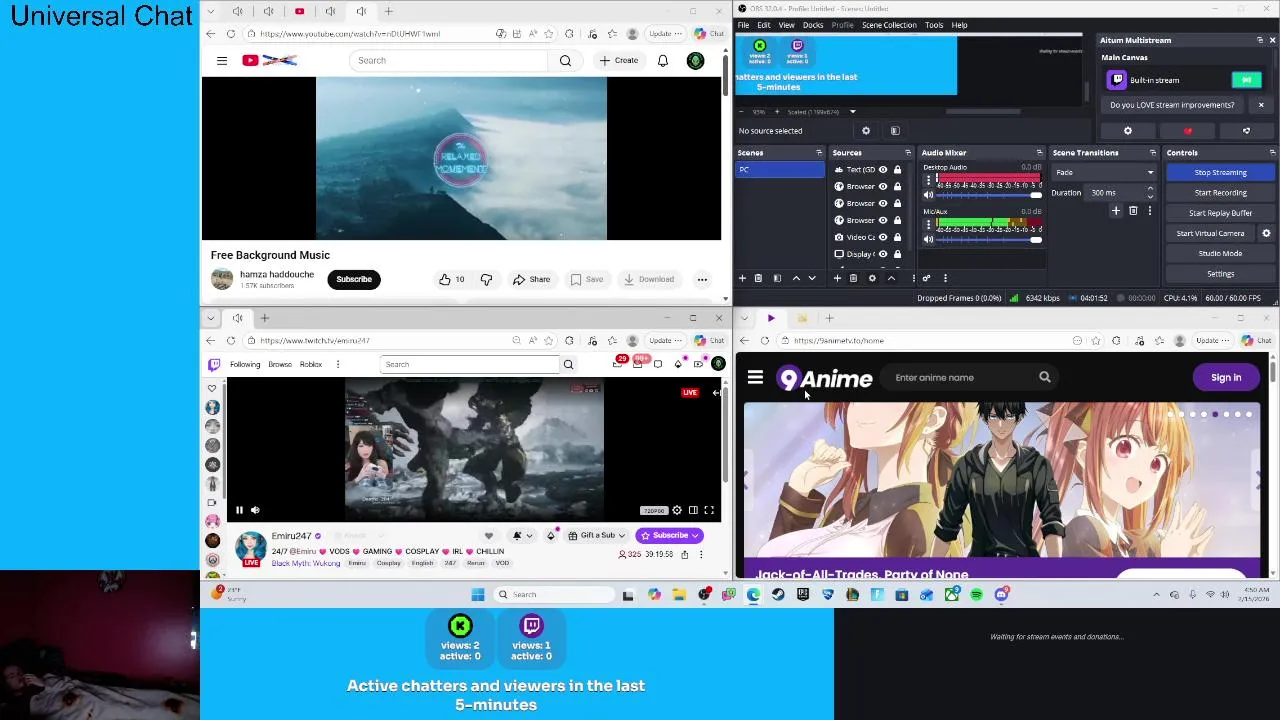
Task: Open YouTube notifications bell
Action: click(663, 61)
